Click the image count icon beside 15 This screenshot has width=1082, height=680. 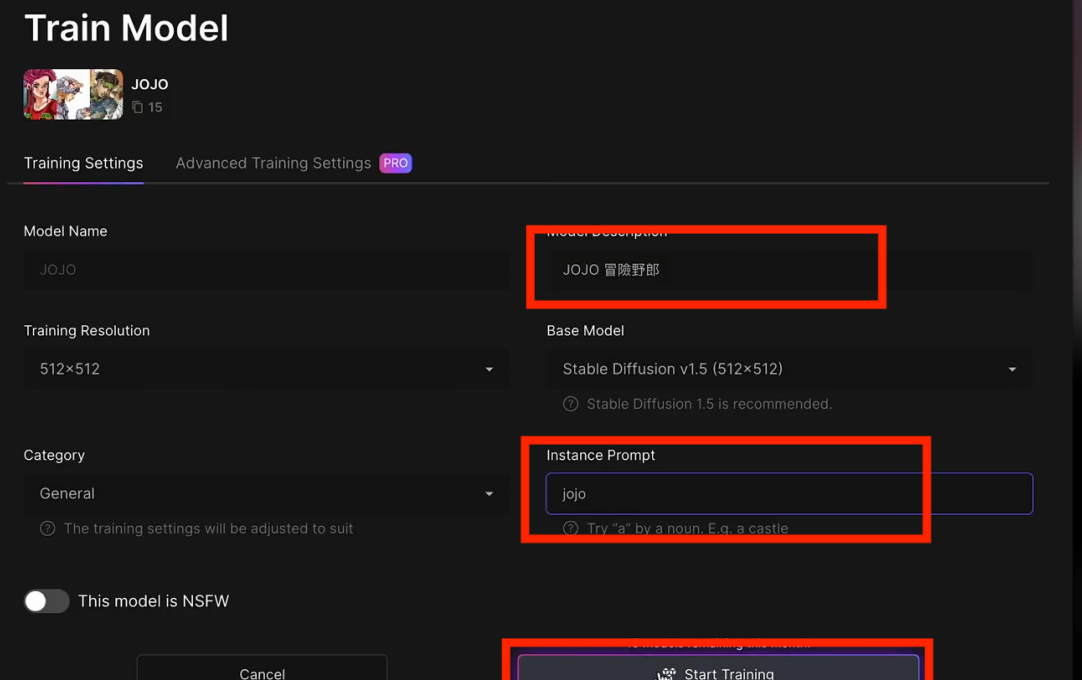pos(137,107)
